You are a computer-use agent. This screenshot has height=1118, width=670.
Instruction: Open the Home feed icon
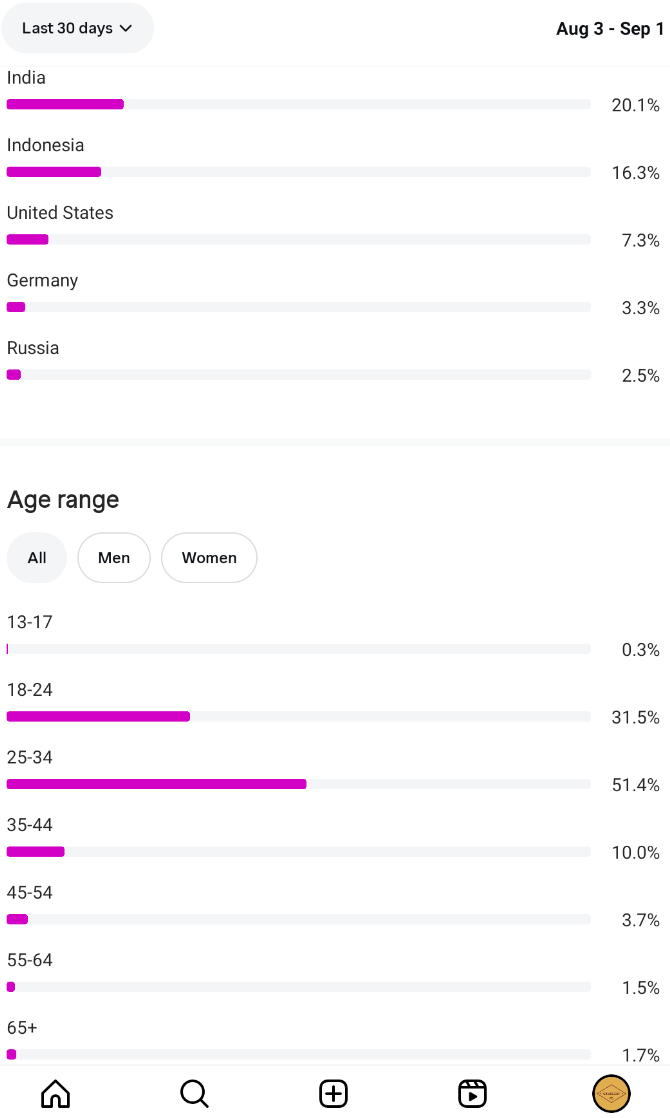click(56, 1093)
